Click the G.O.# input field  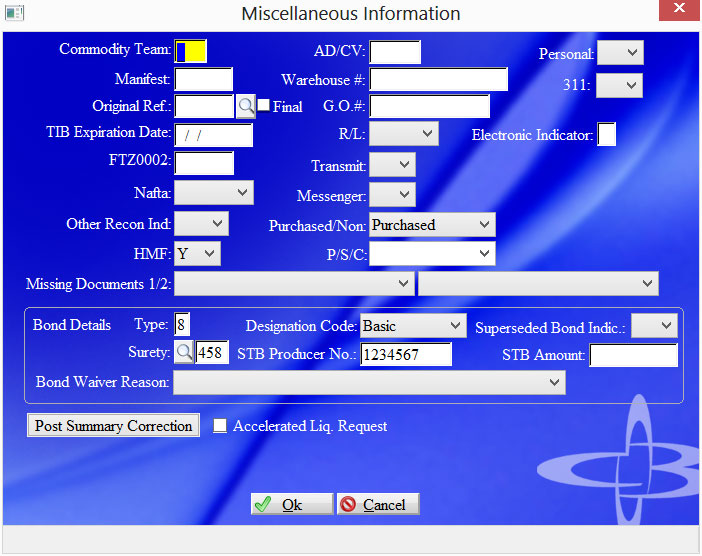(429, 106)
